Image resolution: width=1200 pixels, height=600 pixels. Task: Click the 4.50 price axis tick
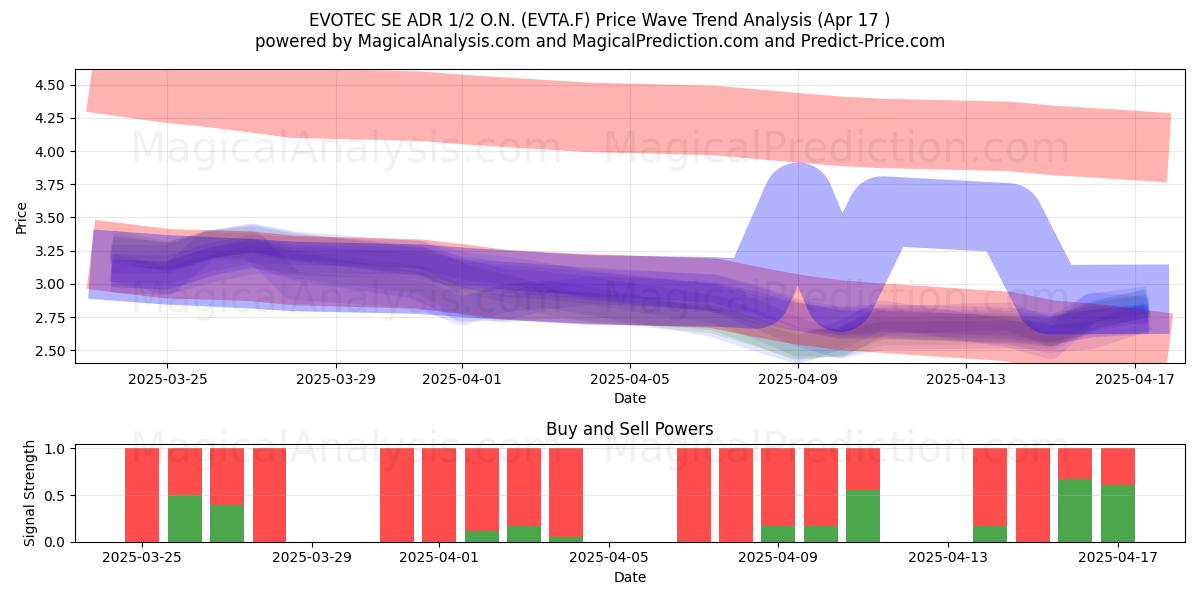point(49,85)
